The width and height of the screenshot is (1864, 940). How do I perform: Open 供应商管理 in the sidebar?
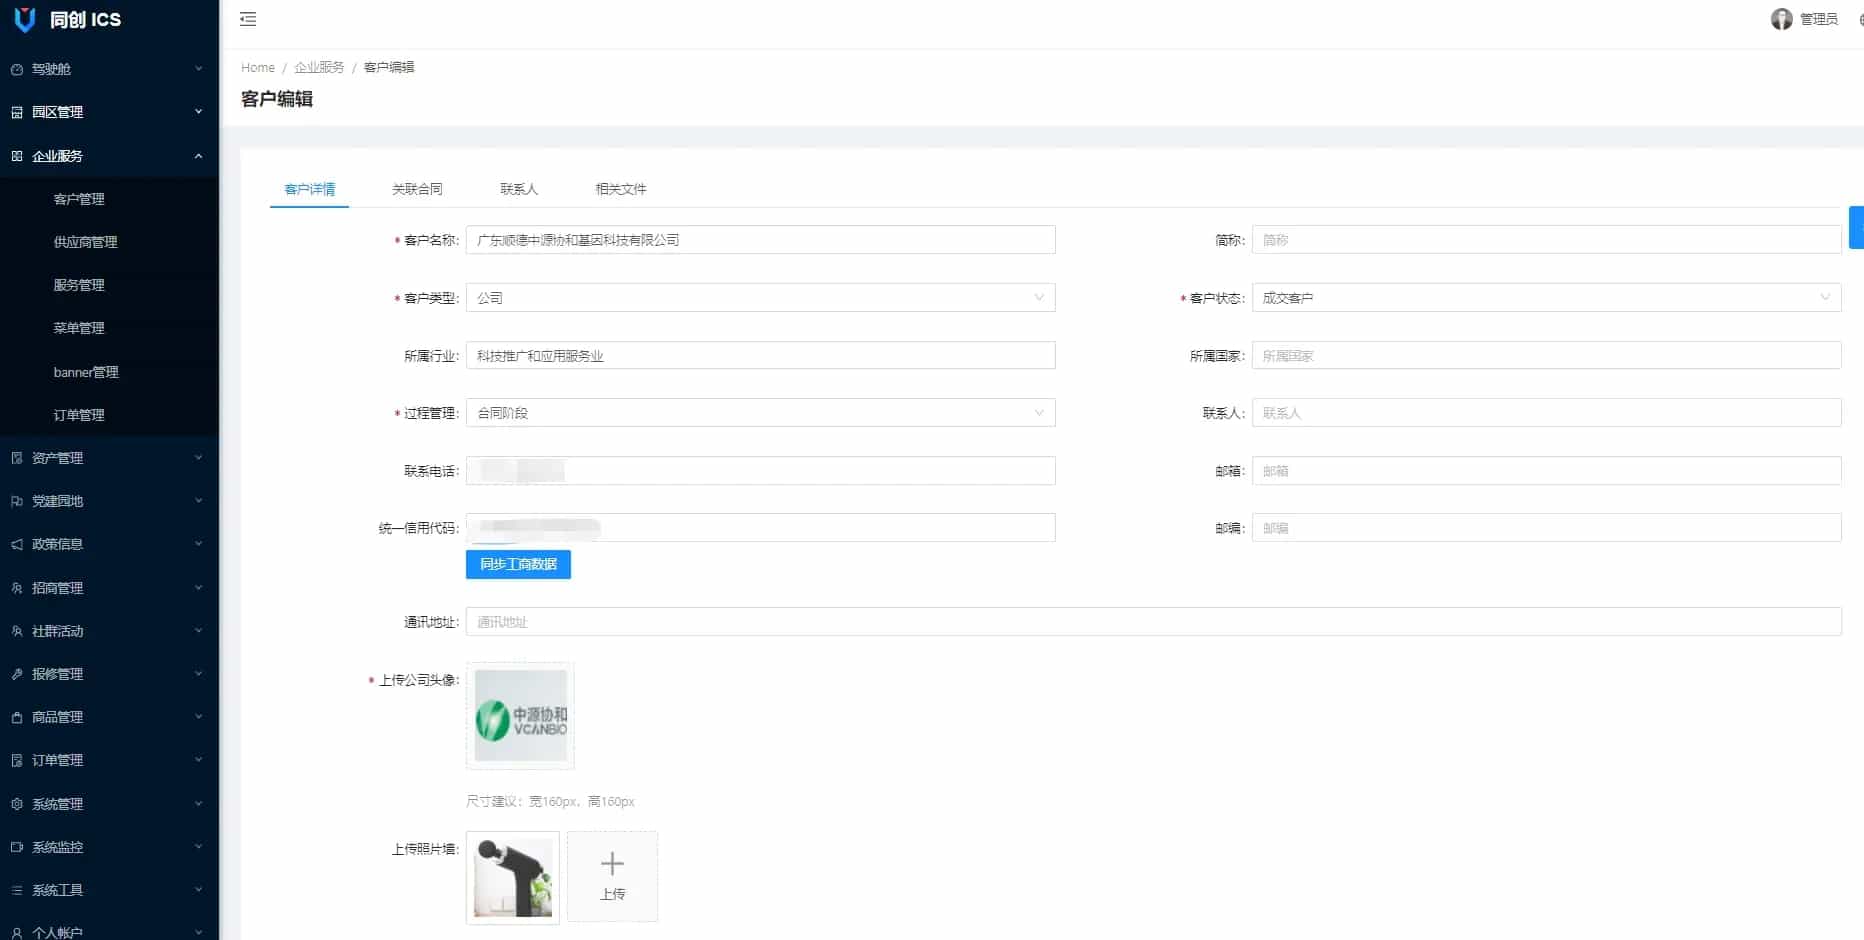tap(85, 242)
